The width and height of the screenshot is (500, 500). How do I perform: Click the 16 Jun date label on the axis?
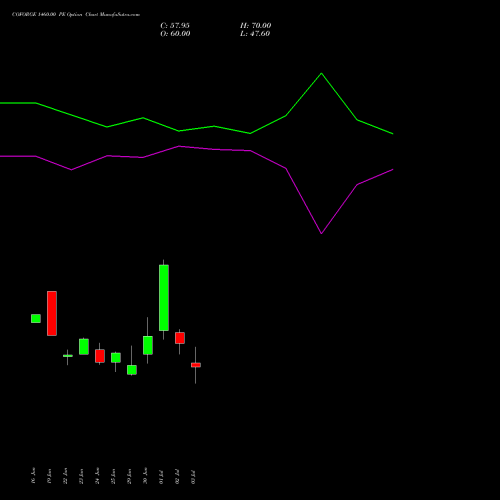pyautogui.click(x=33, y=476)
